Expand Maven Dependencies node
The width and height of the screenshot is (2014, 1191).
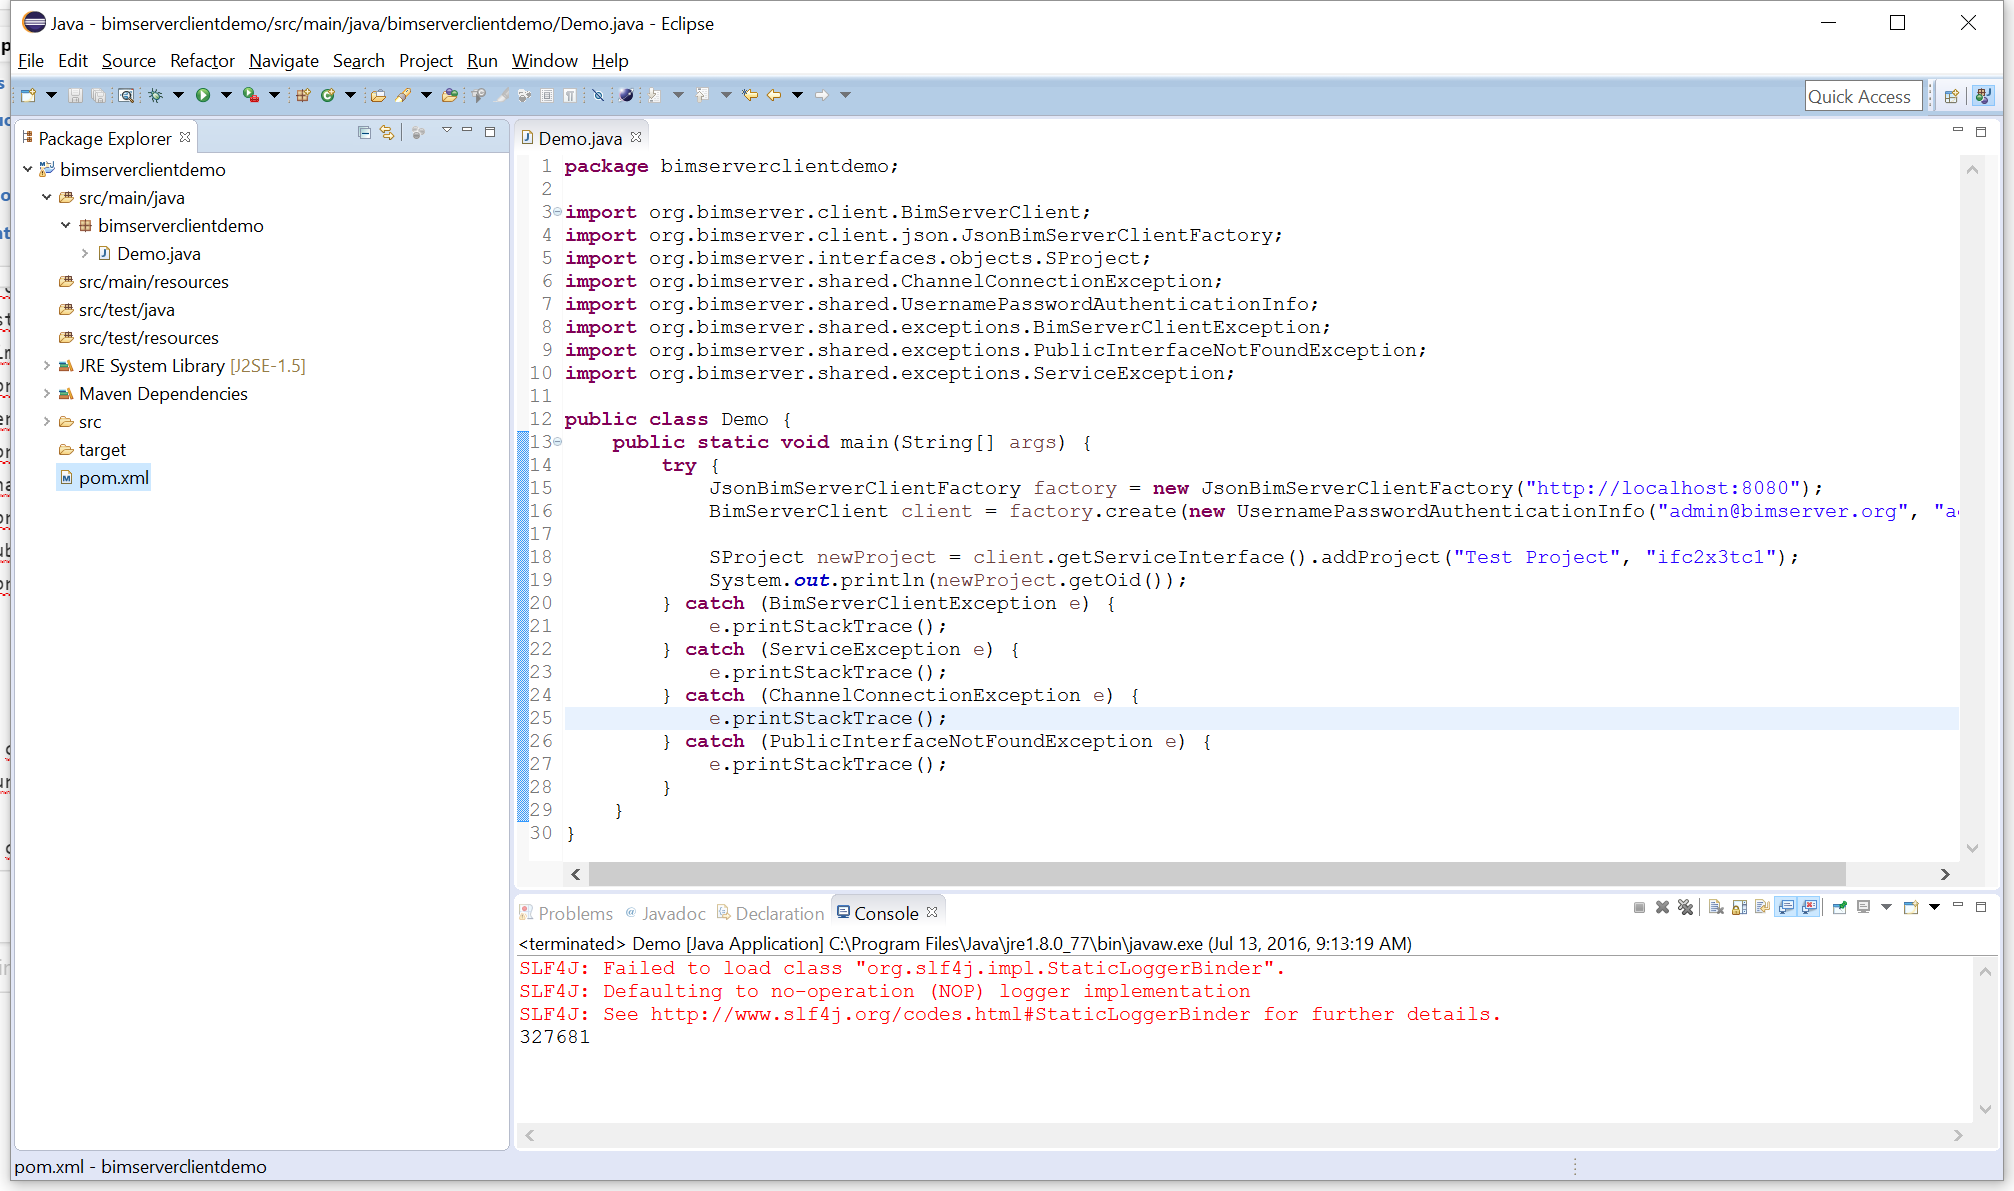47,393
